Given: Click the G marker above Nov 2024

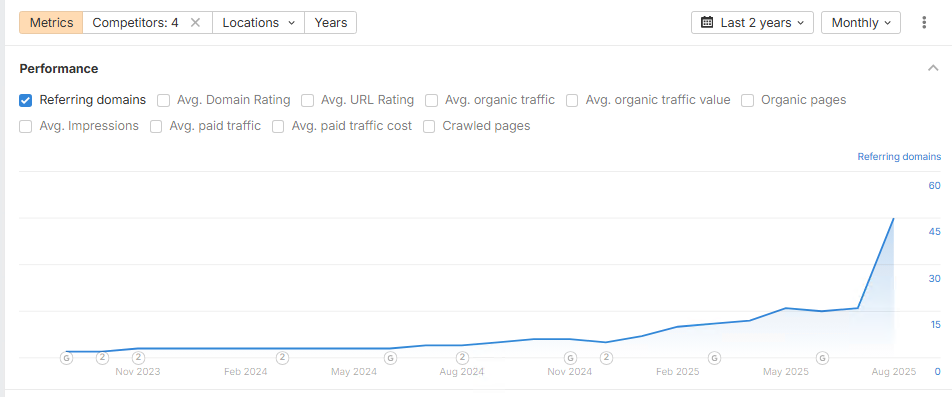Looking at the screenshot, I should pos(570,358).
